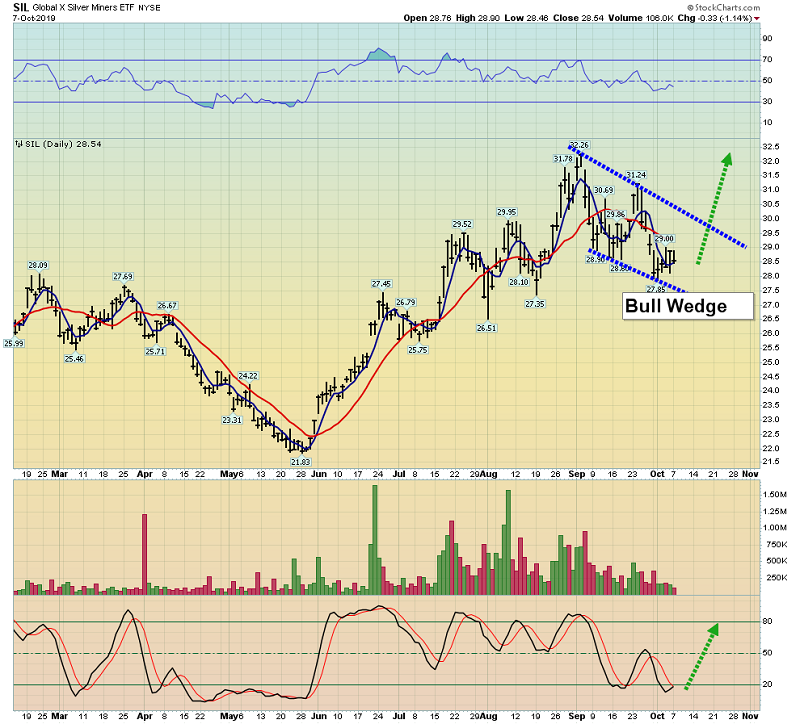
Task: Click the 27.45 price label
Action: click(x=381, y=284)
